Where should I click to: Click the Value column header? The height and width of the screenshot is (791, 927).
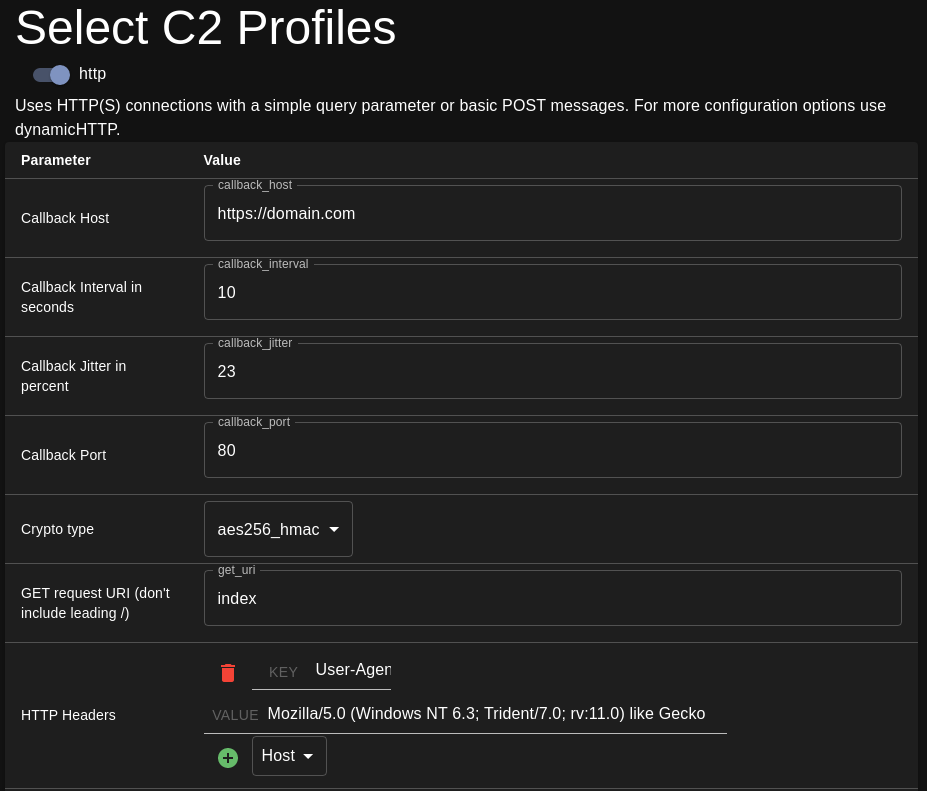(222, 160)
